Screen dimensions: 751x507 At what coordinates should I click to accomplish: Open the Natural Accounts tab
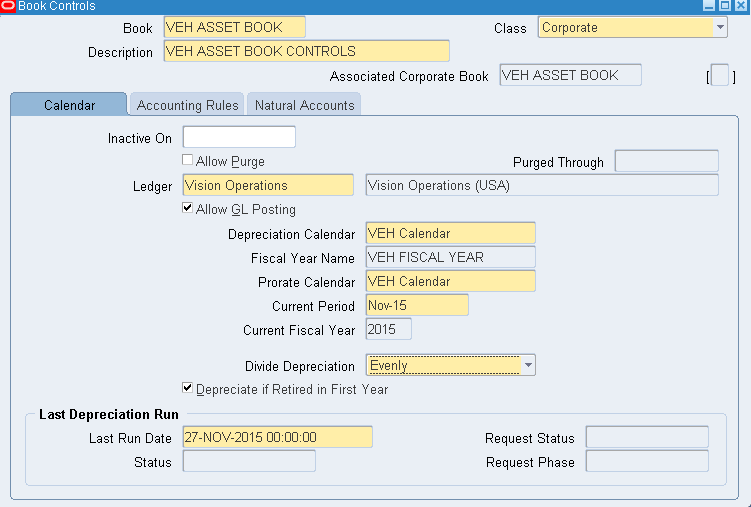tap(304, 105)
